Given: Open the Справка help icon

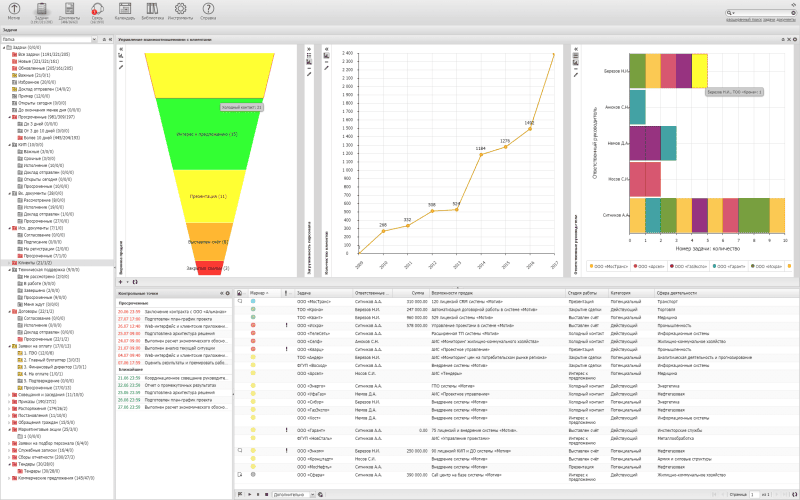Looking at the screenshot, I should 207,12.
